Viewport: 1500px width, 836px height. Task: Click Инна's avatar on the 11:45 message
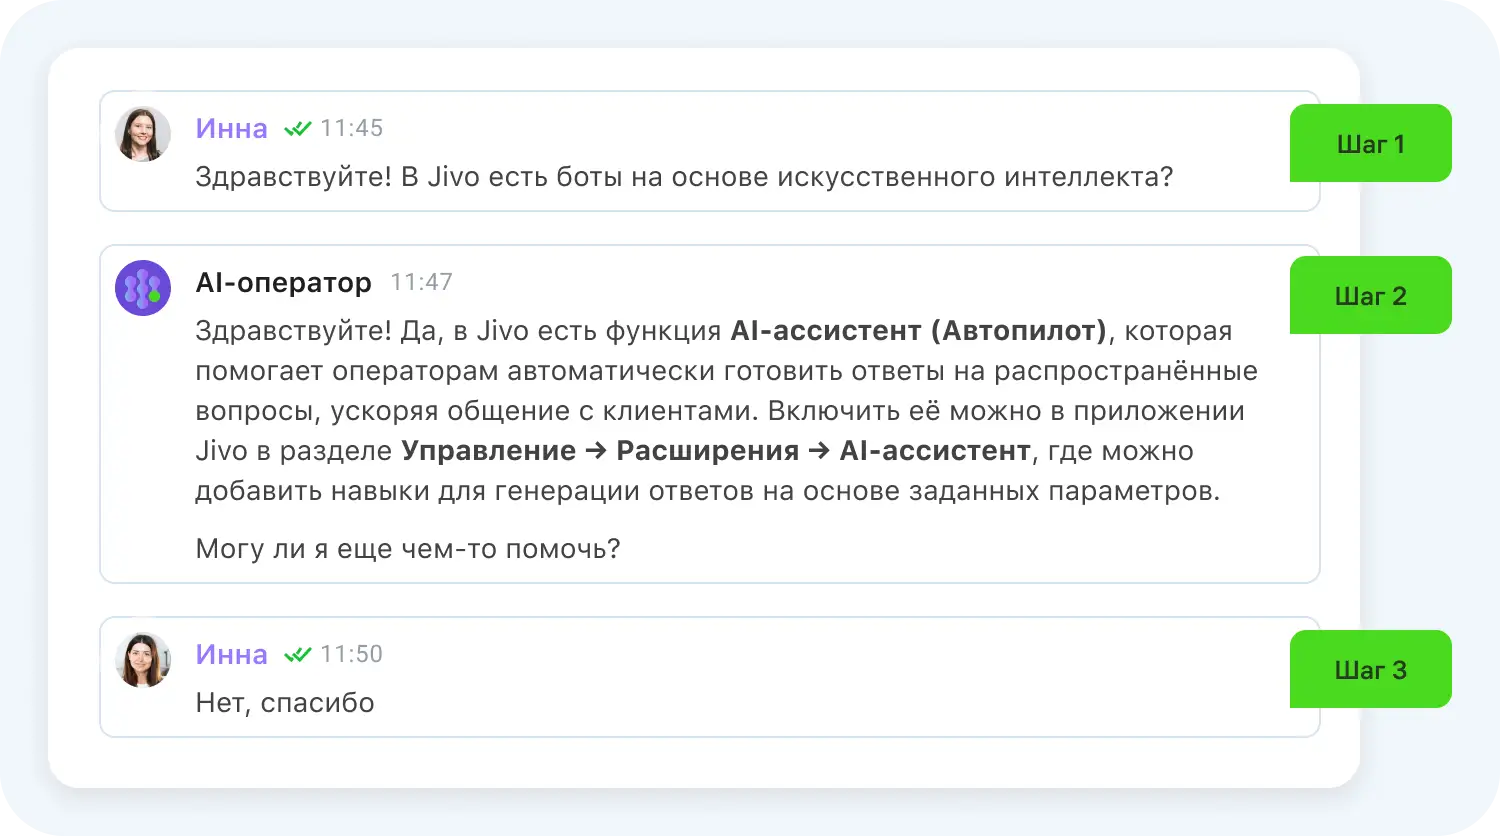tap(143, 134)
